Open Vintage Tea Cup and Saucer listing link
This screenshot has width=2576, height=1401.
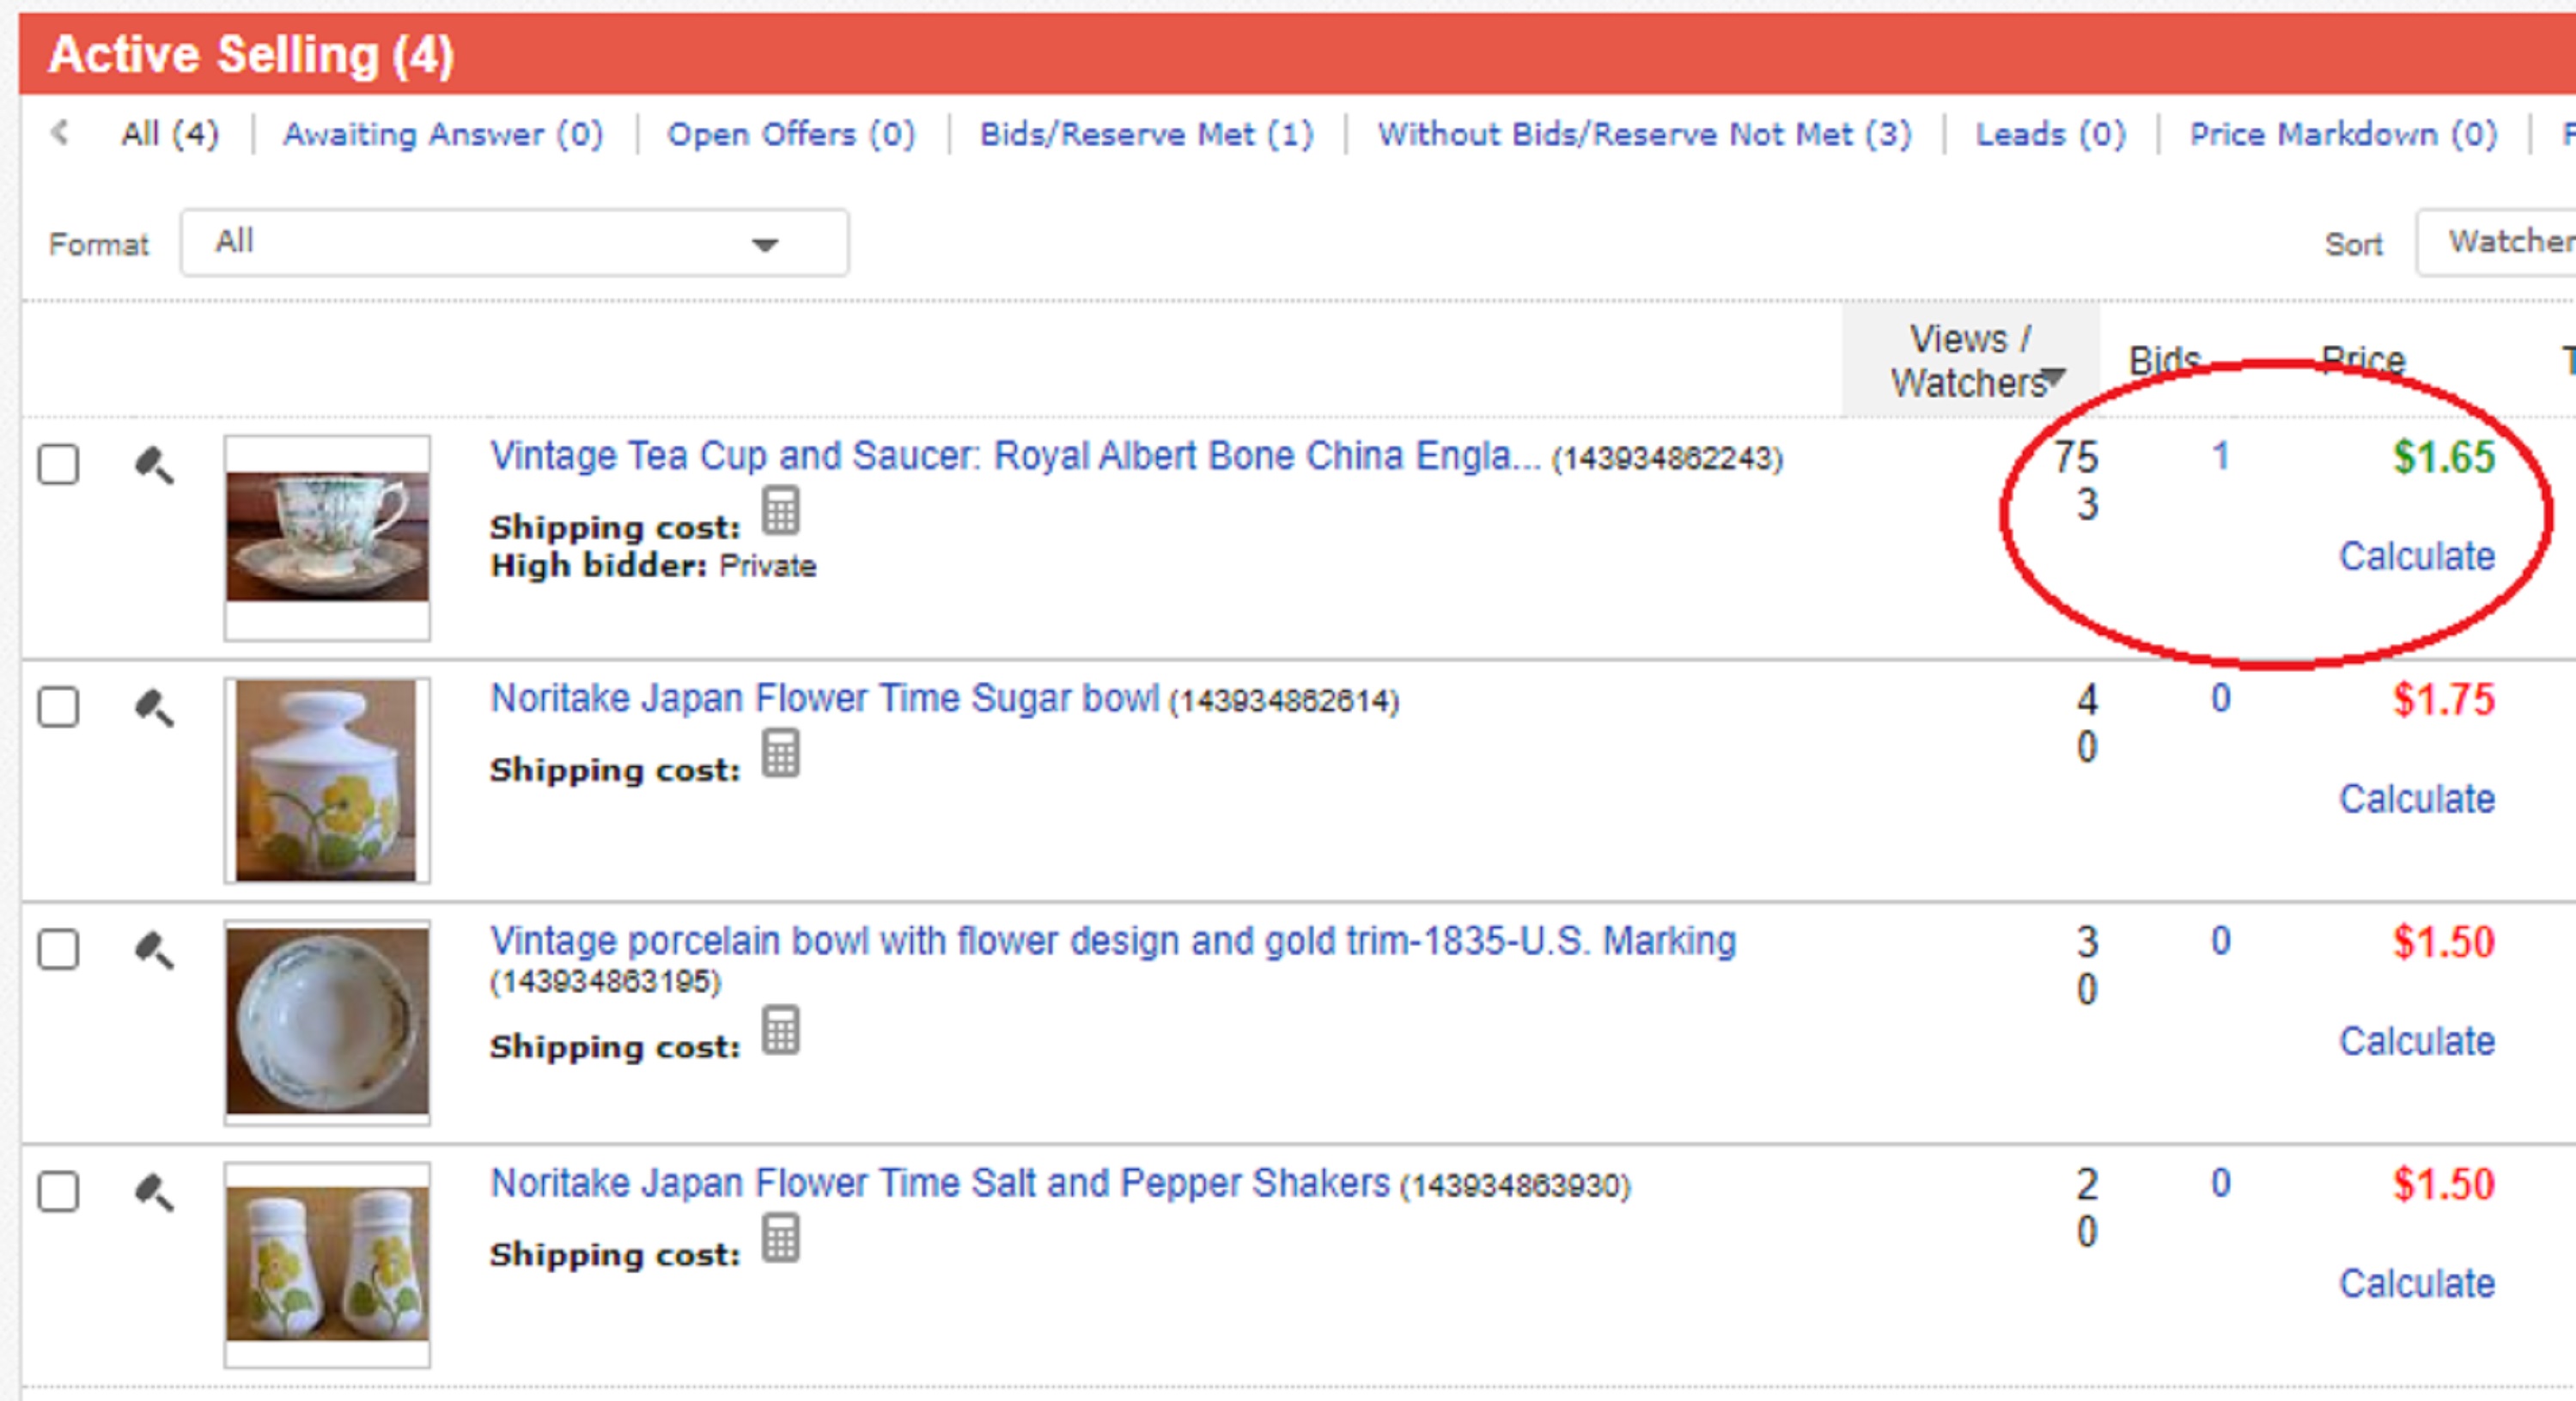(x=1015, y=456)
